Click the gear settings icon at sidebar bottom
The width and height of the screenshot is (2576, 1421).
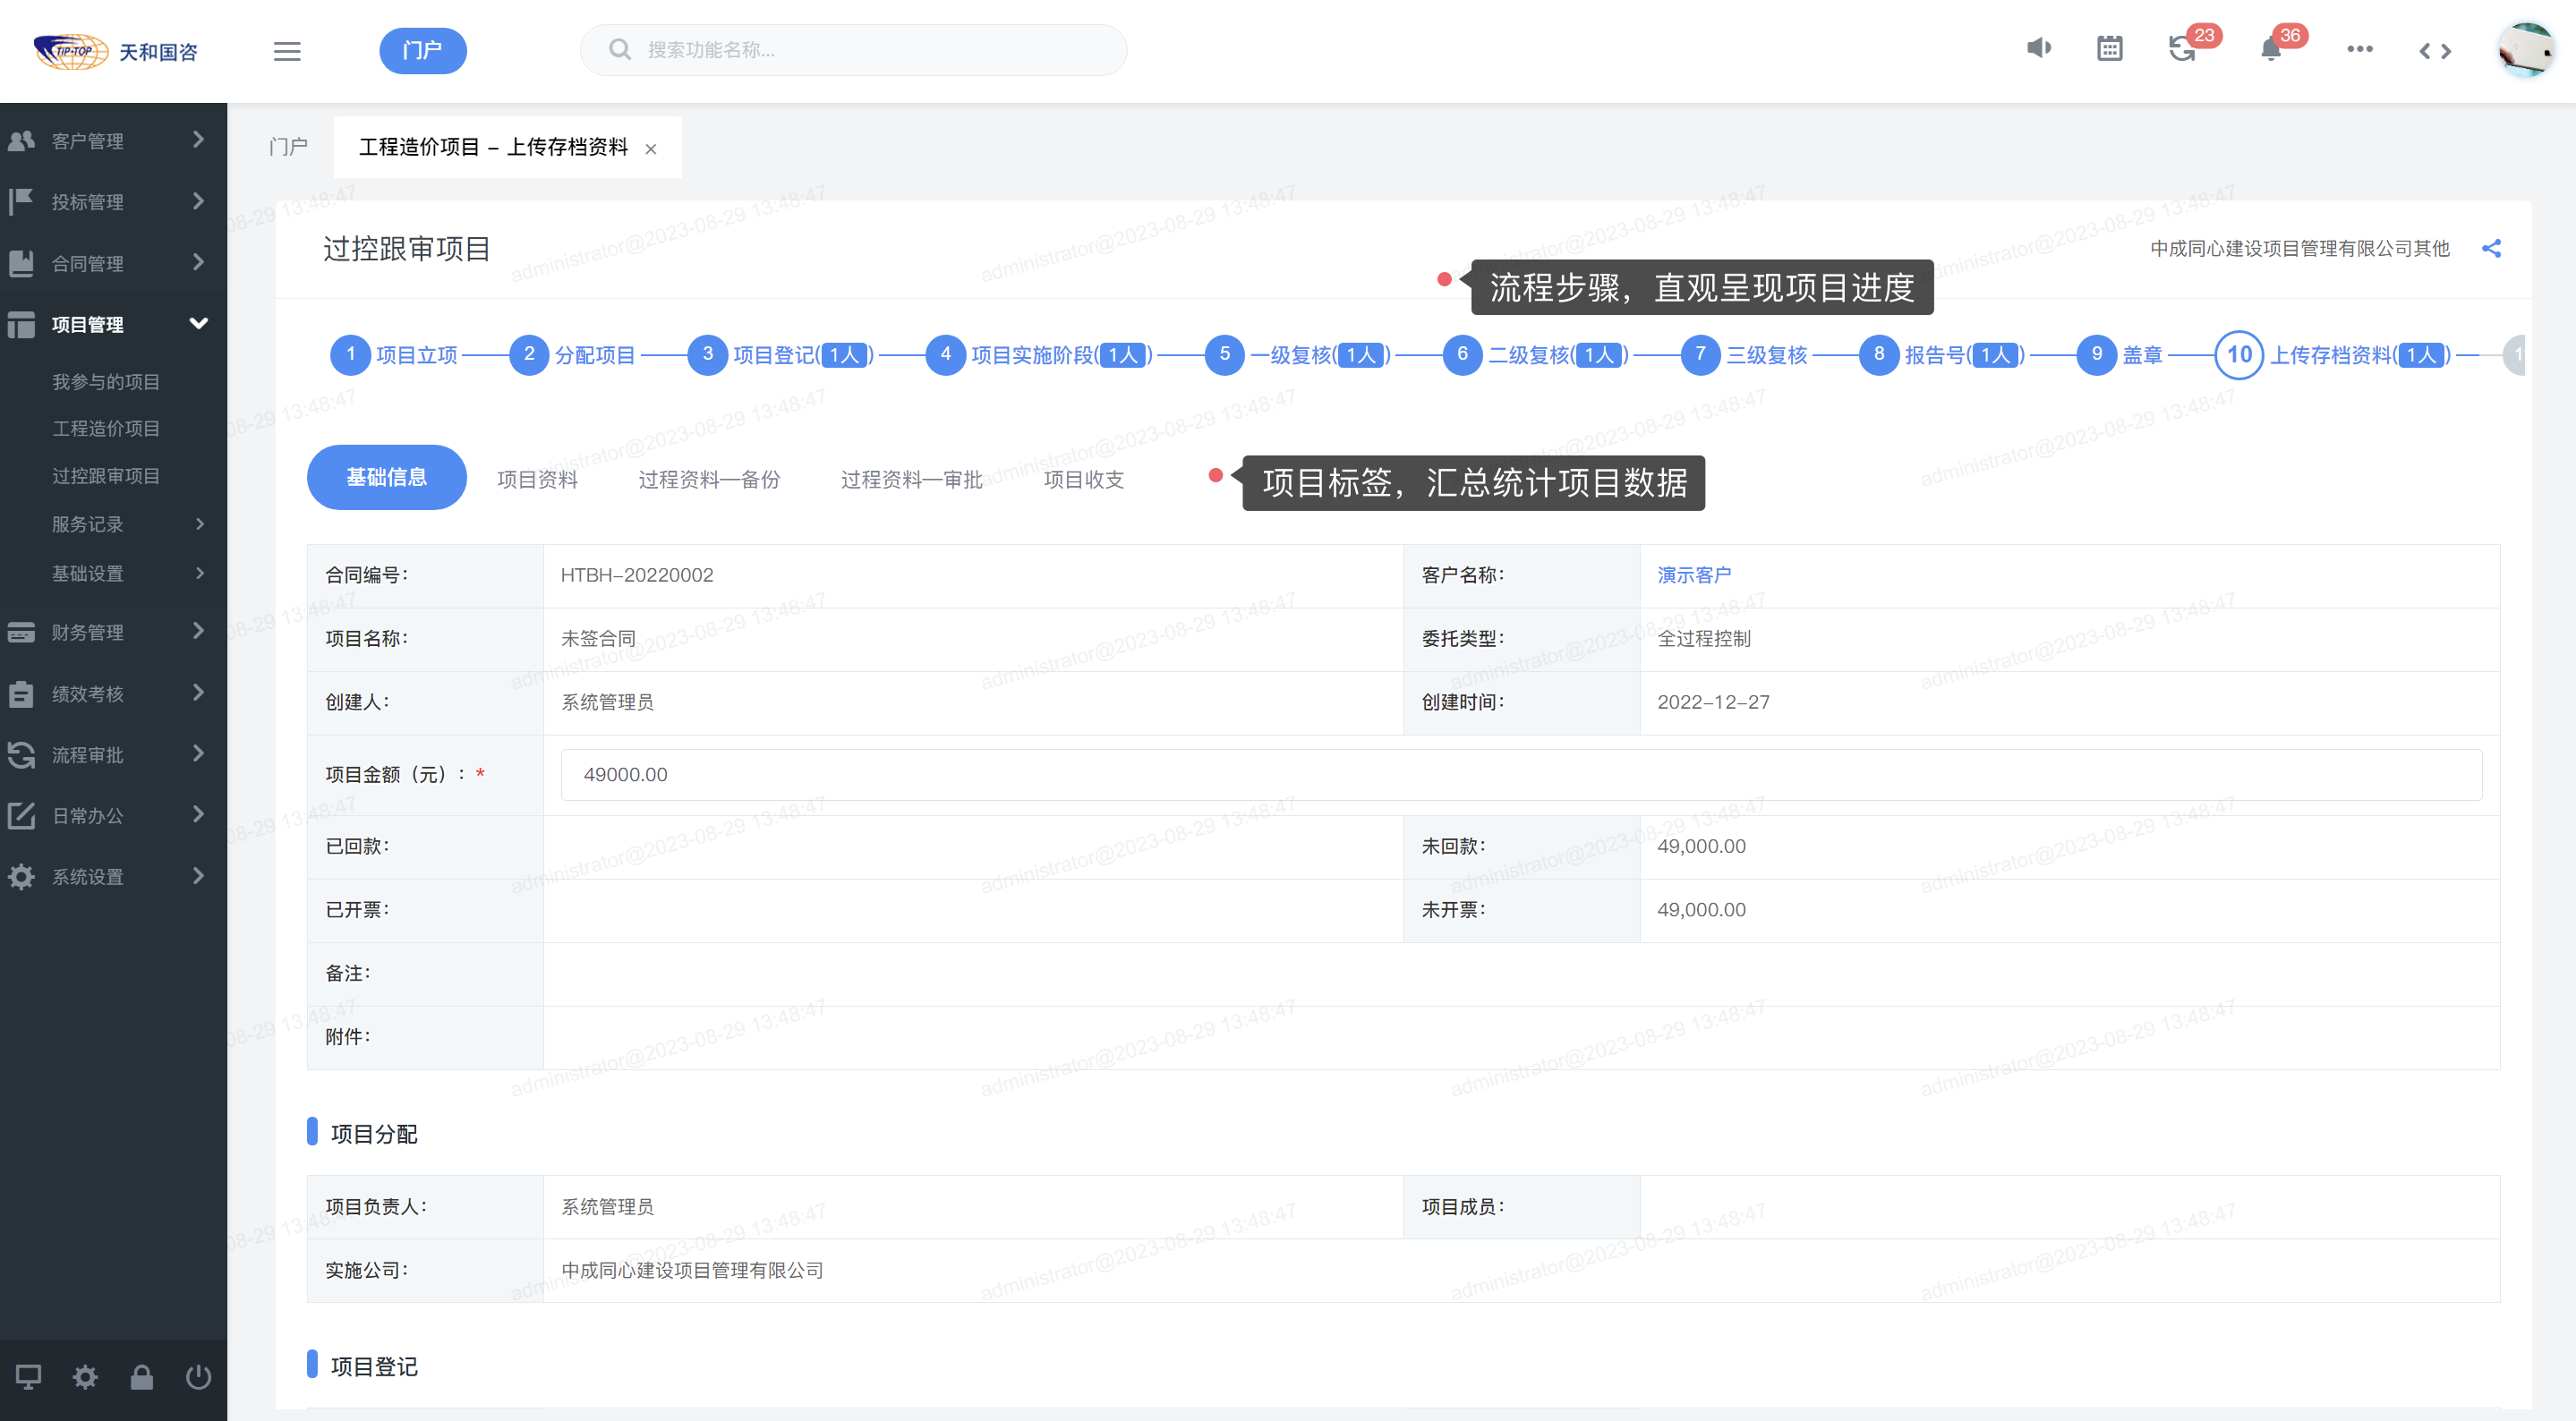(x=85, y=1377)
